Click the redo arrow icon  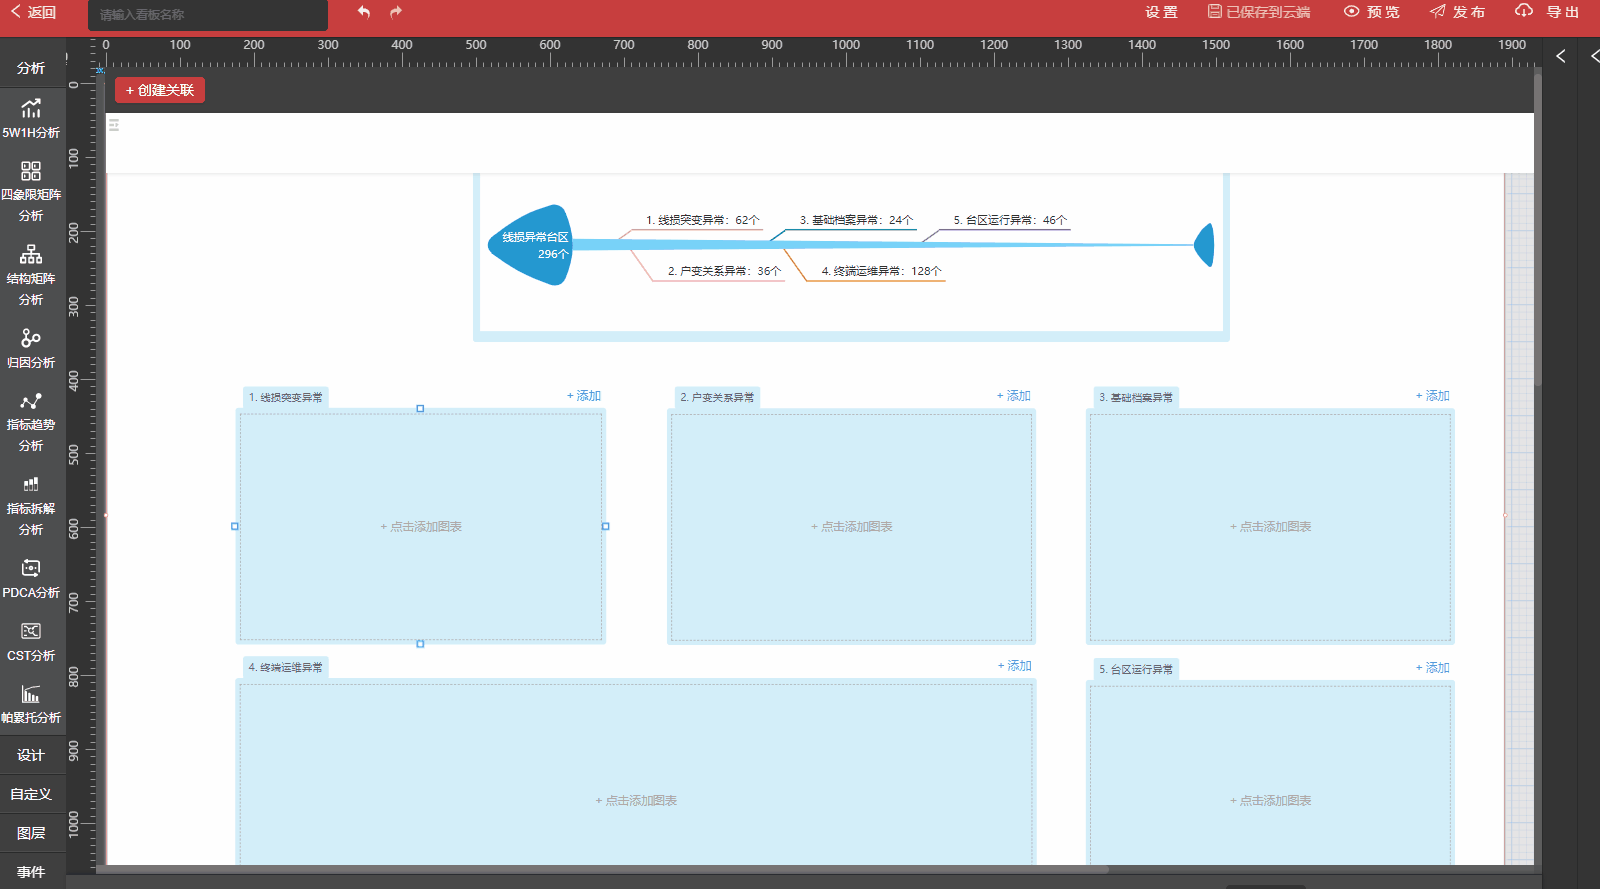pyautogui.click(x=396, y=12)
